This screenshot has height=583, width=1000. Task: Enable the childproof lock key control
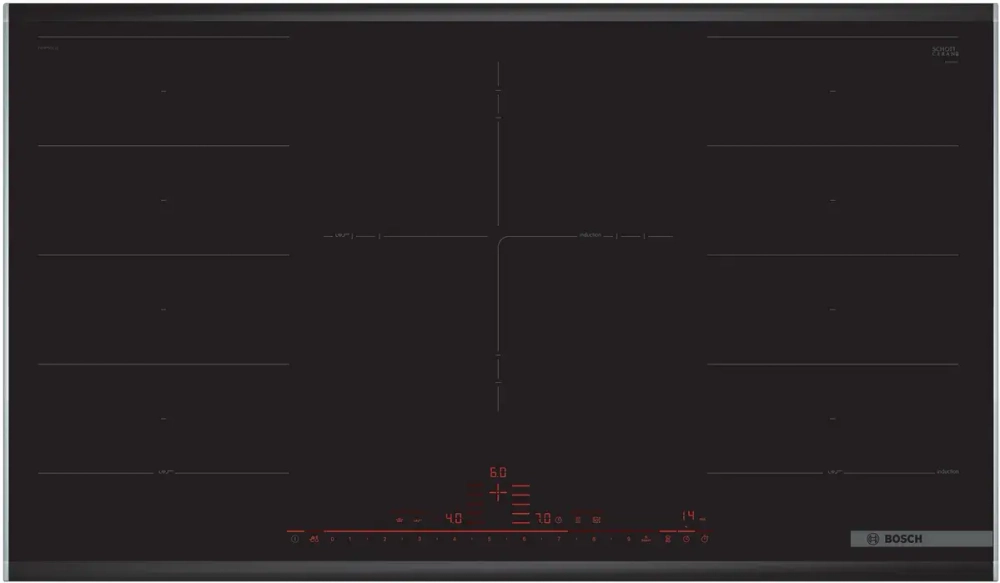pos(668,538)
